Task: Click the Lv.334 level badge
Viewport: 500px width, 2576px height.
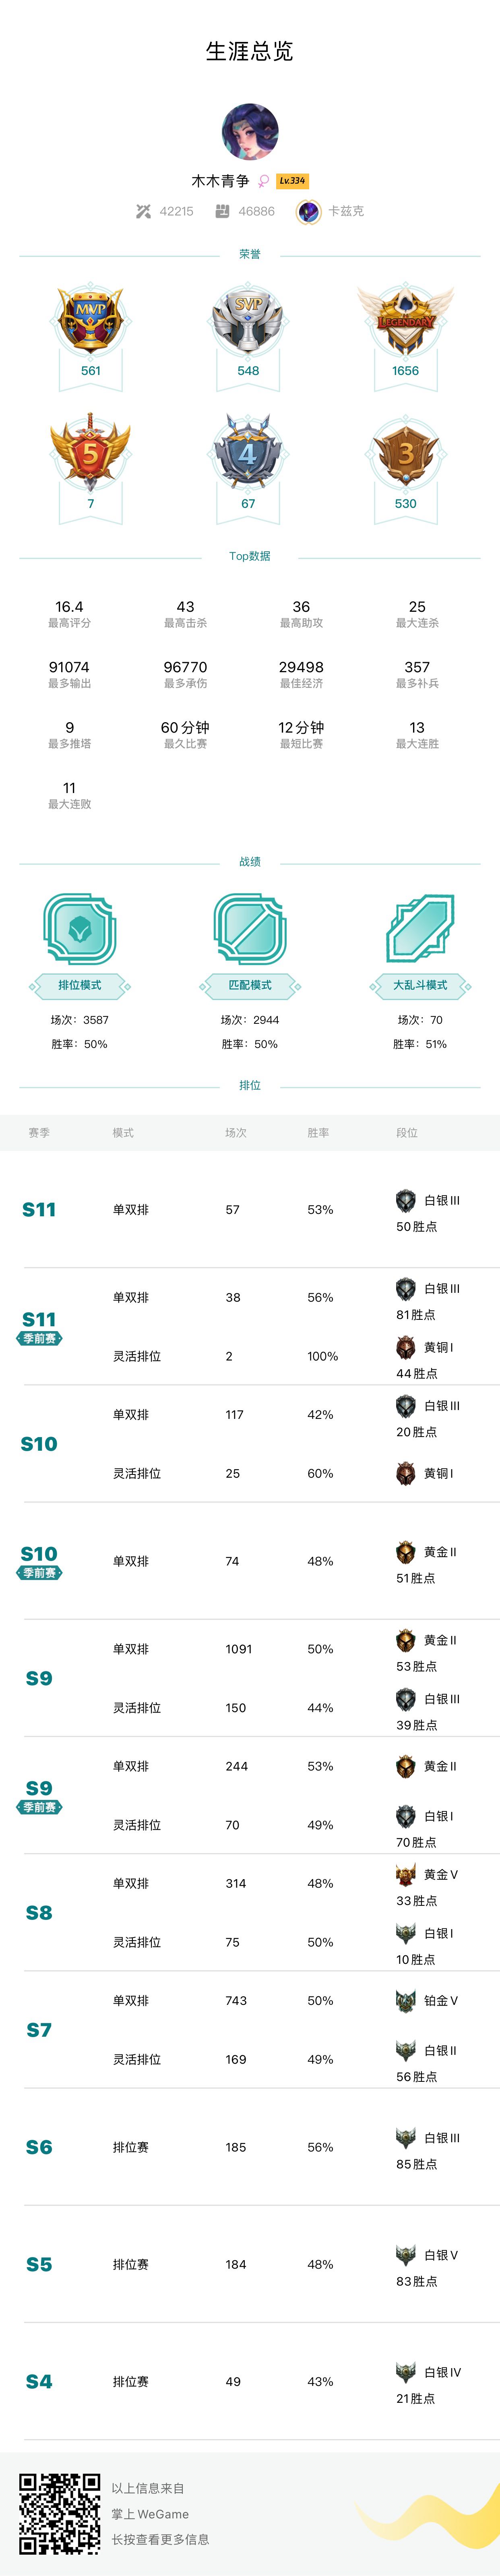Action: pyautogui.click(x=292, y=181)
